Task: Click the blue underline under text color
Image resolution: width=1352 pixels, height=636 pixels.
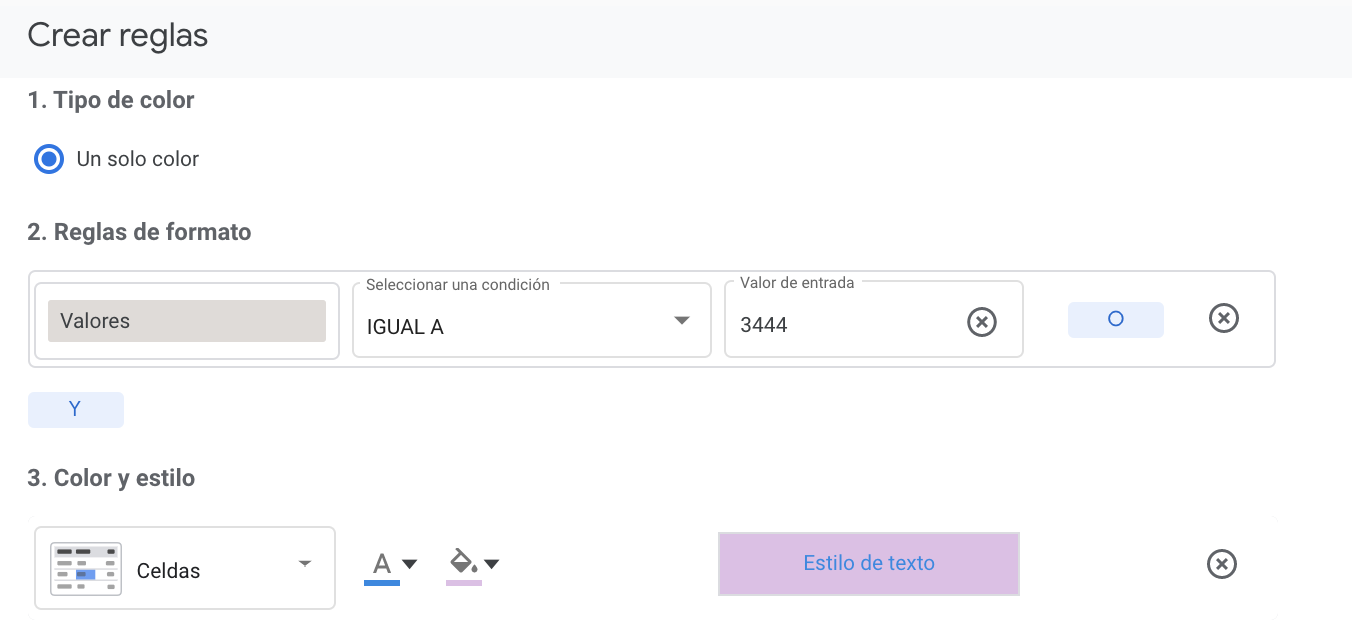Action: [381, 582]
